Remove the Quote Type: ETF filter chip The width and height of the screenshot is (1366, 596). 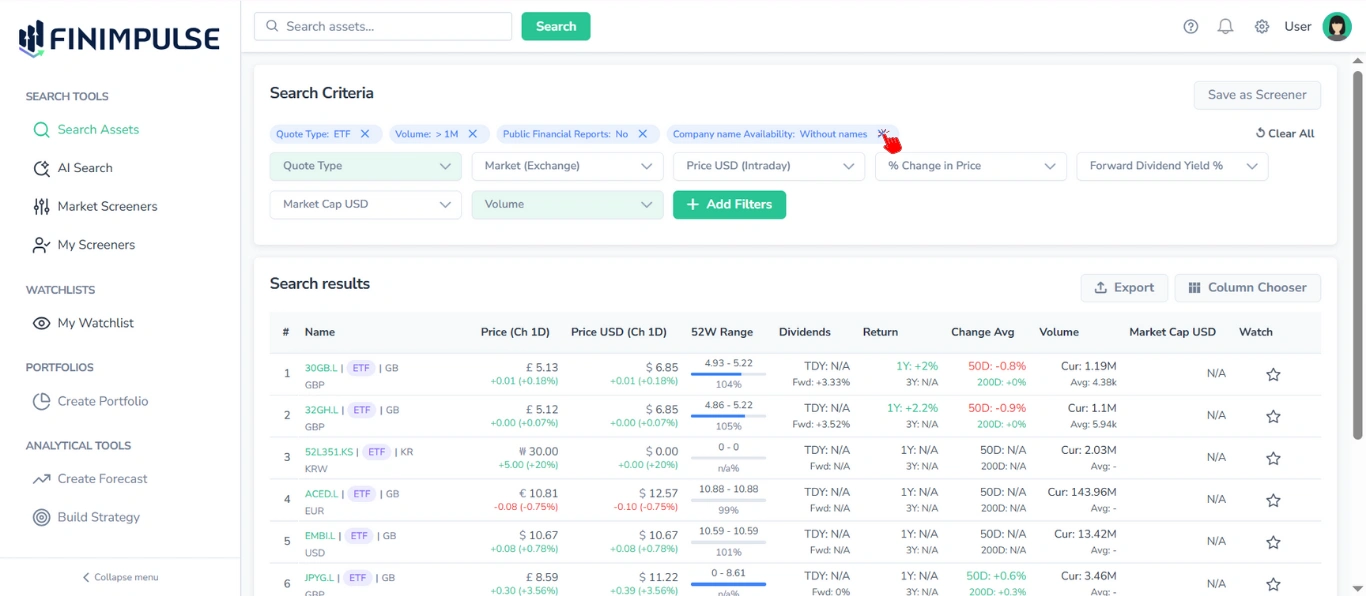tap(365, 134)
